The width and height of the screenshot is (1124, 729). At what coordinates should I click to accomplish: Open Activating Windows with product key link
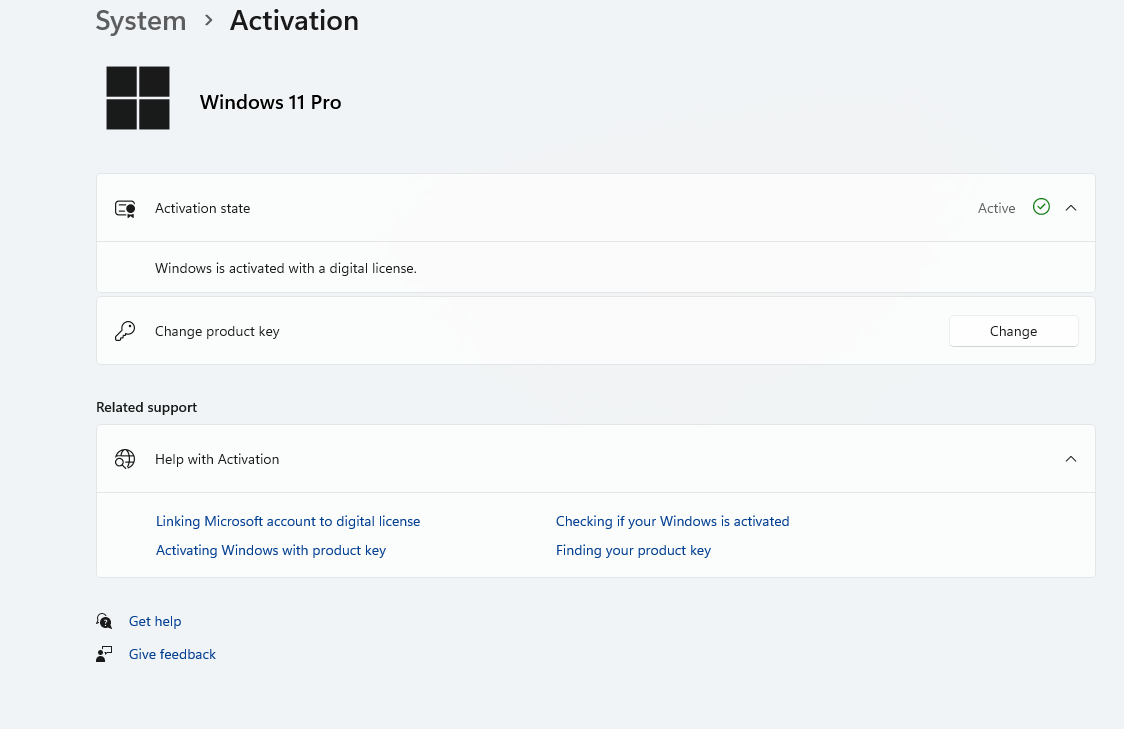pos(271,550)
